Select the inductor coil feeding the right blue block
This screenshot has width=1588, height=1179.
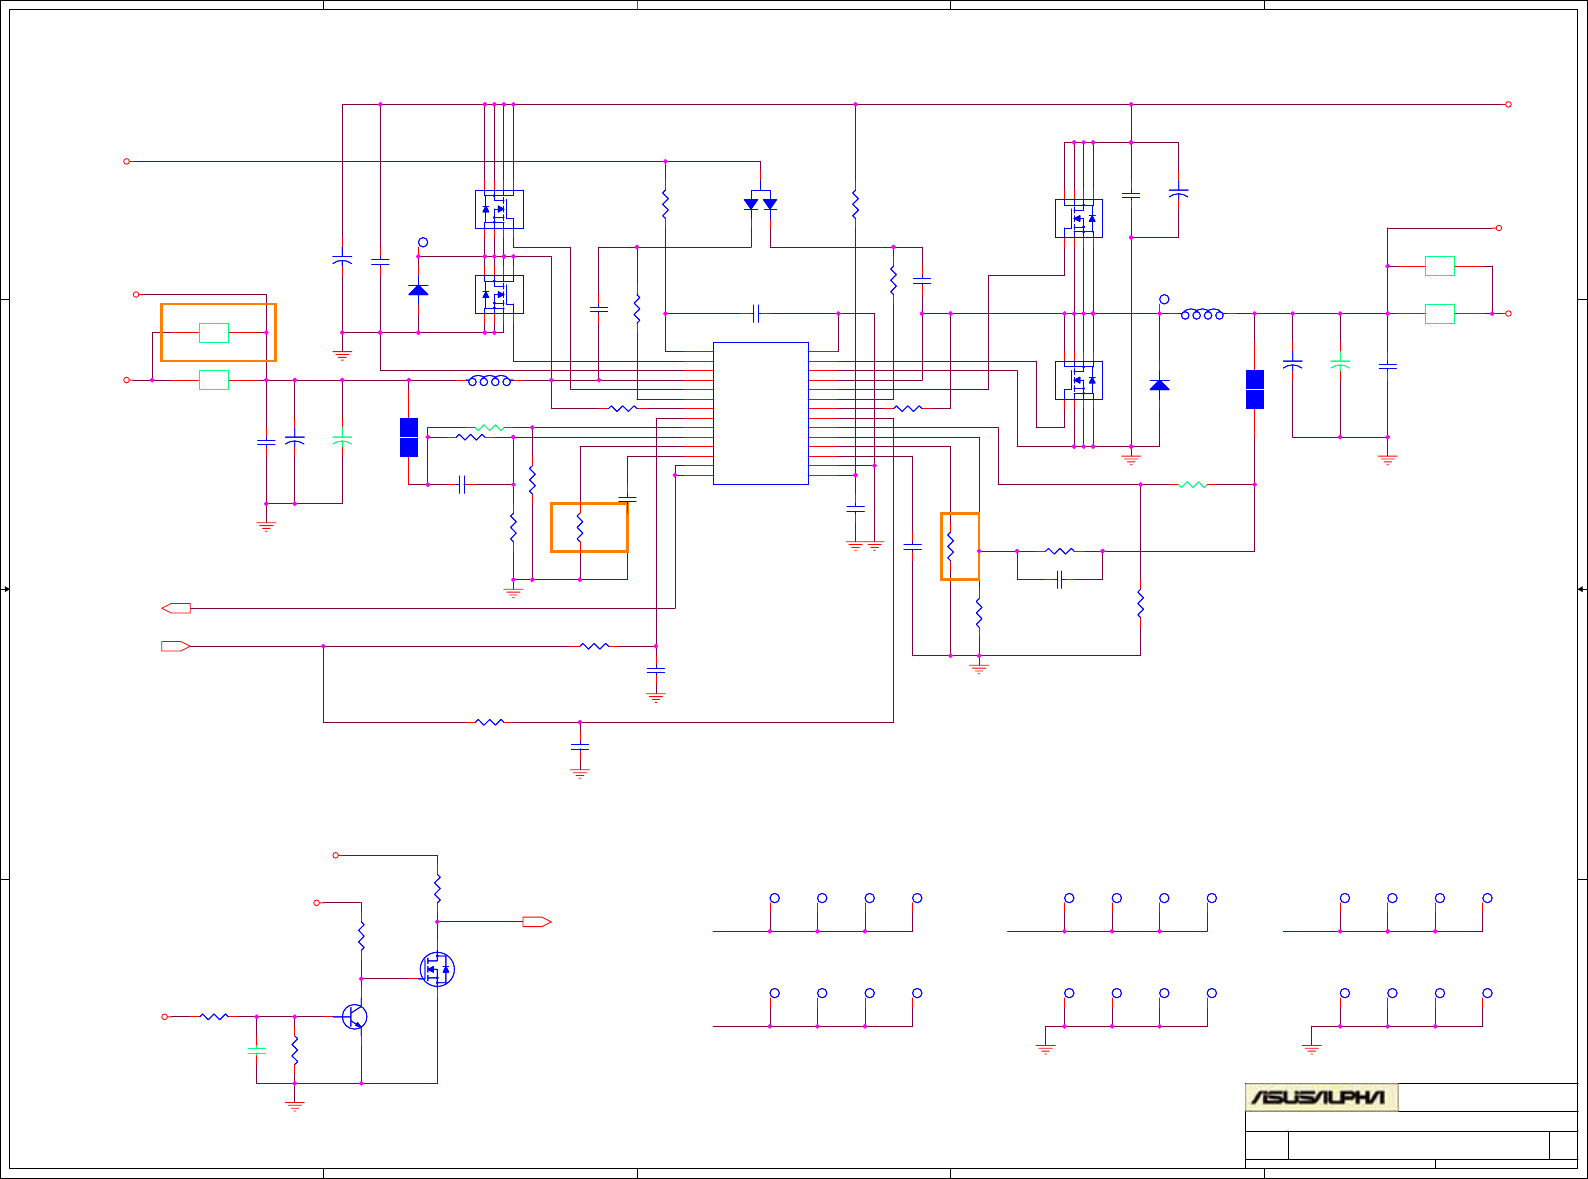pyautogui.click(x=1202, y=314)
